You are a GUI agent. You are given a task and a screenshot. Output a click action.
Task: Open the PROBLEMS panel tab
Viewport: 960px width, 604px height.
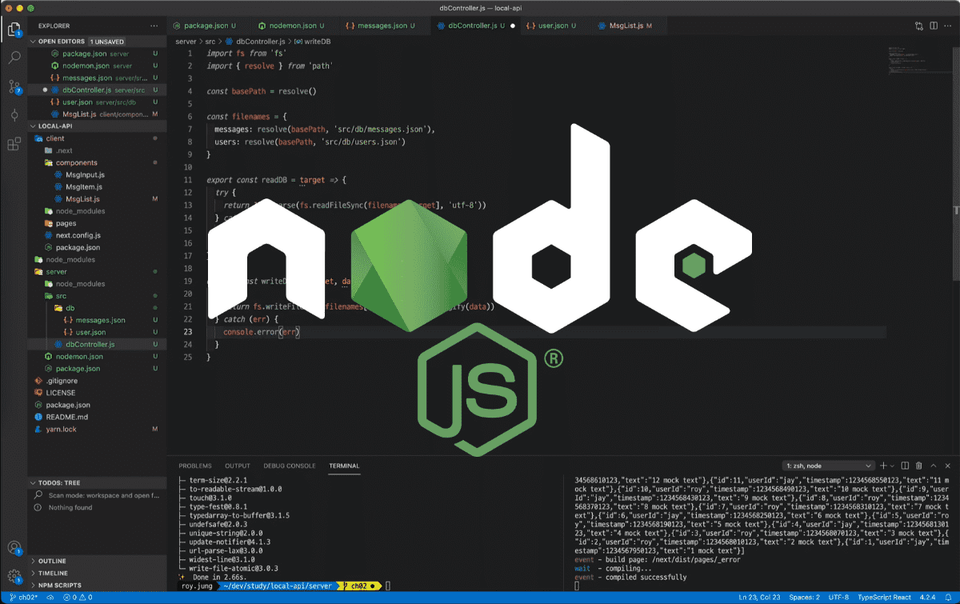point(195,466)
